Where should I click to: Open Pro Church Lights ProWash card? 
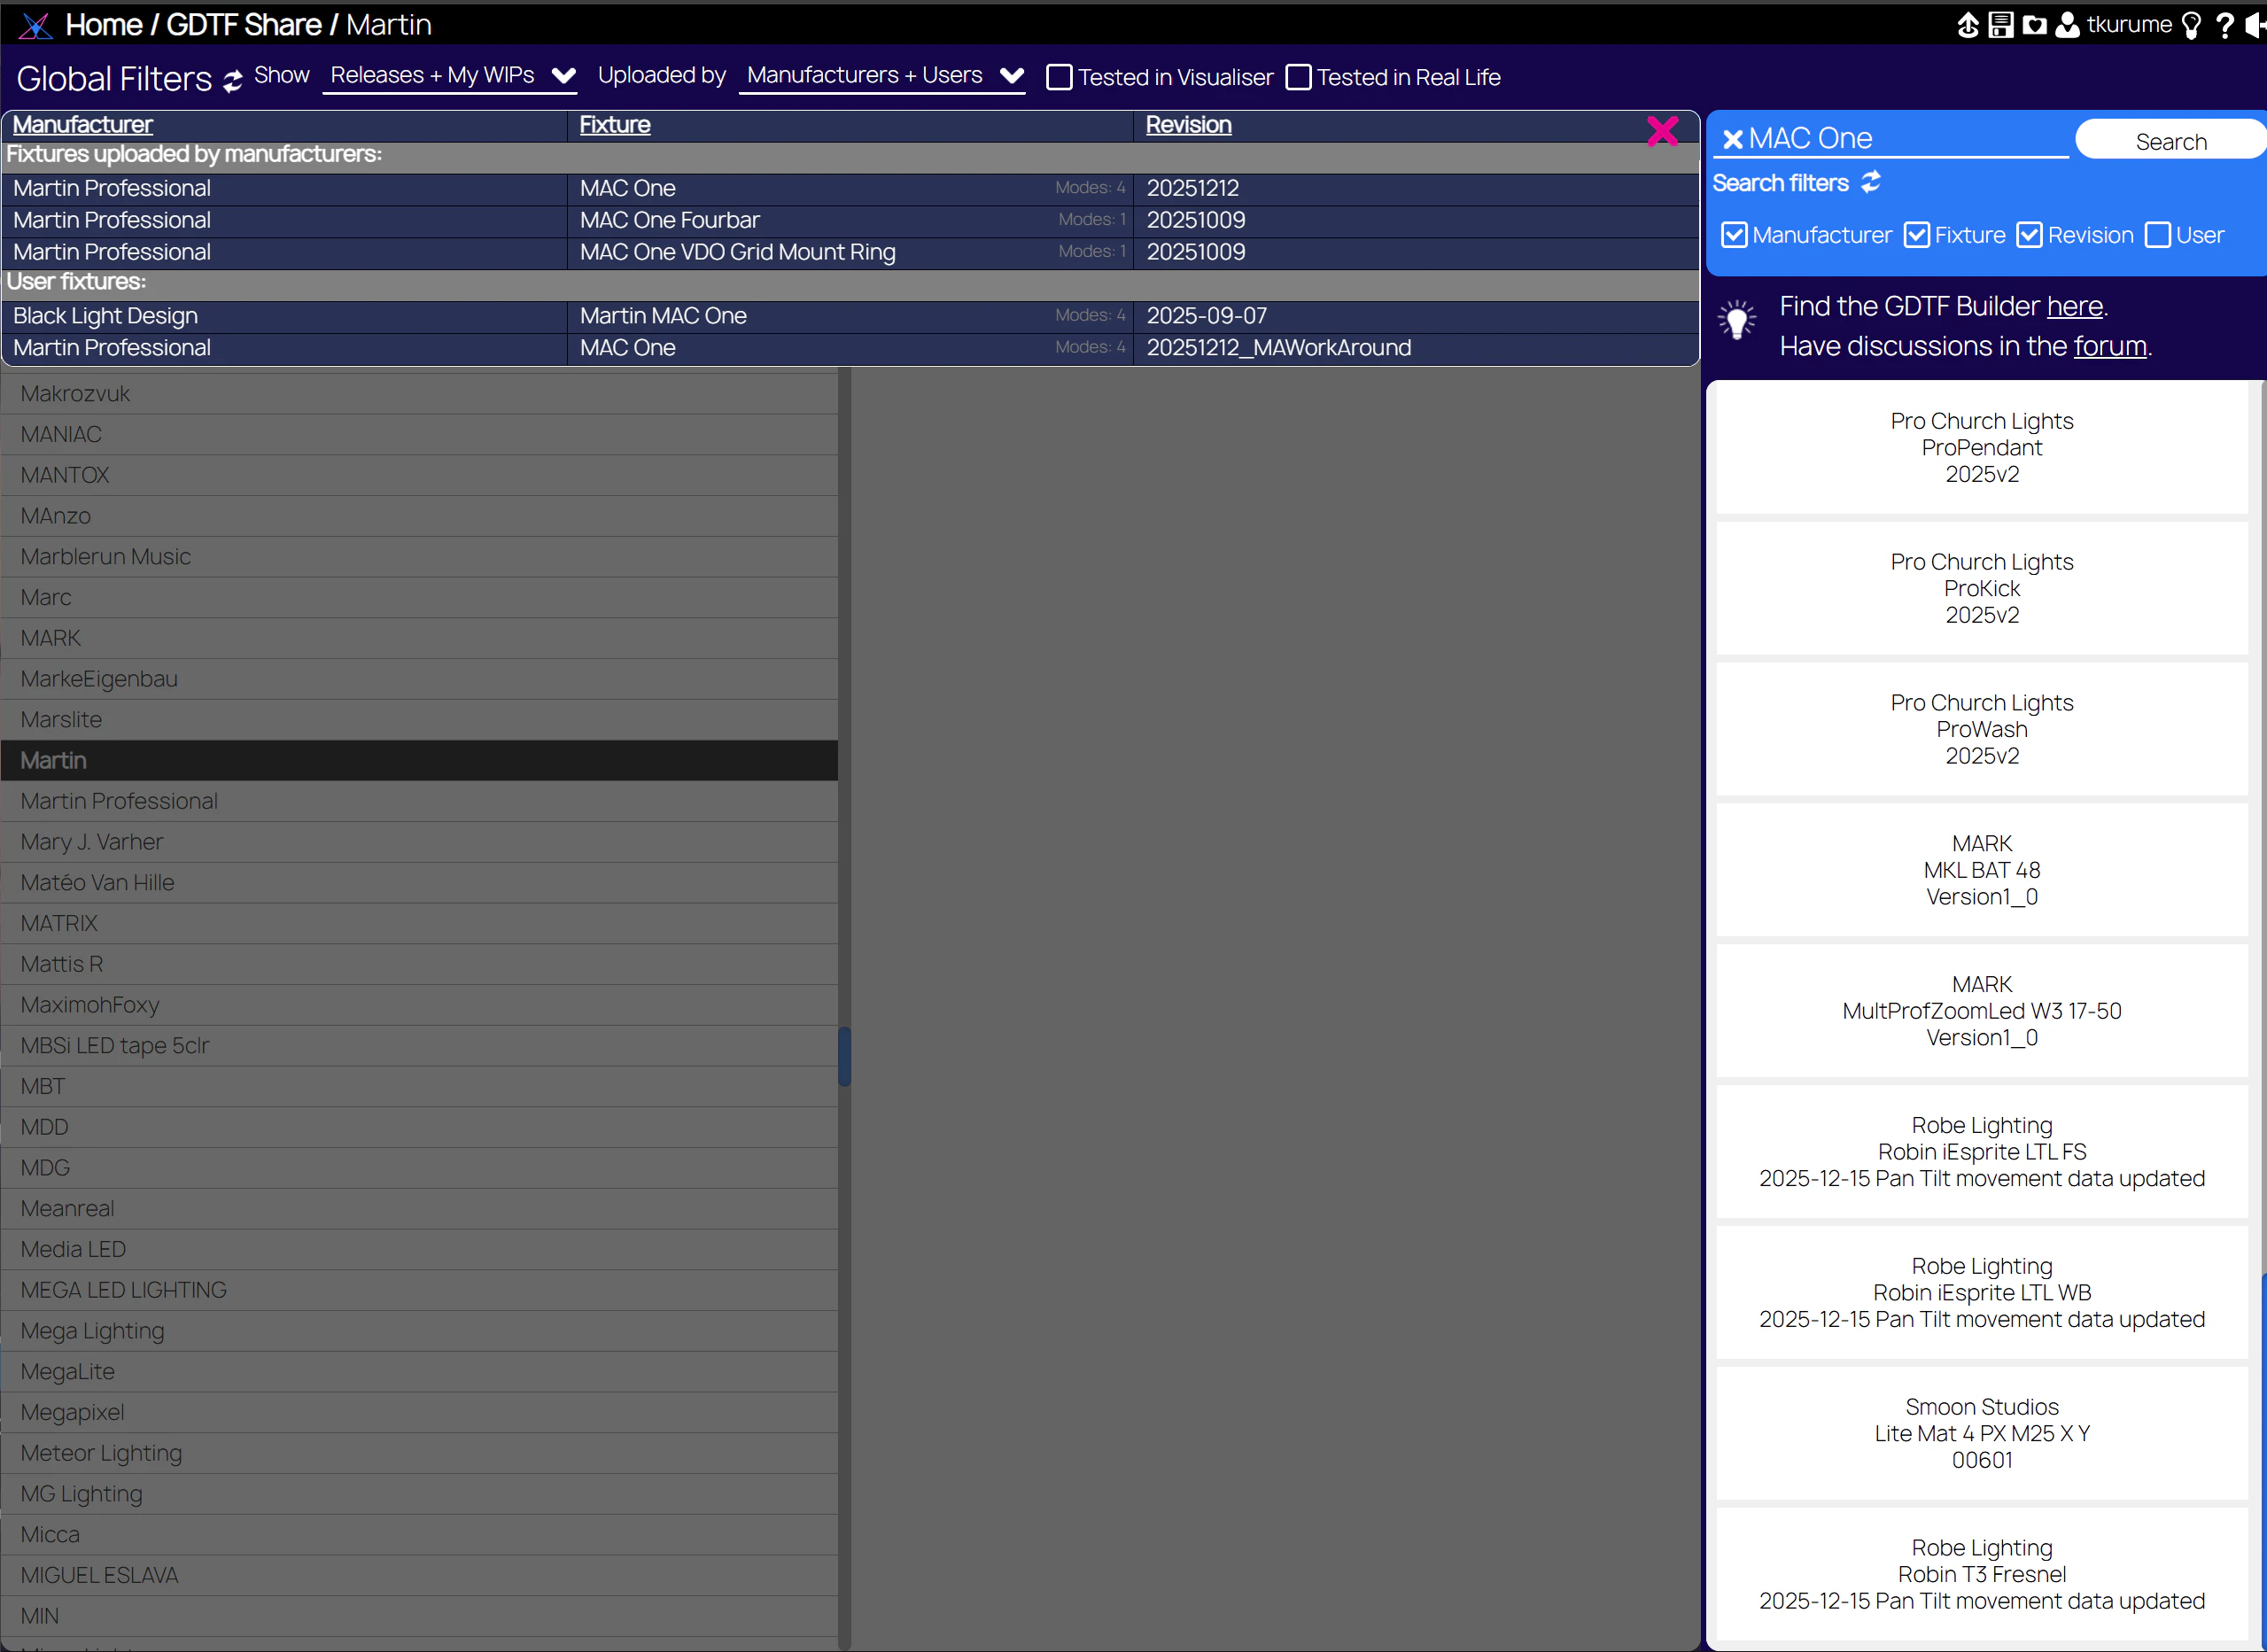coord(1981,730)
